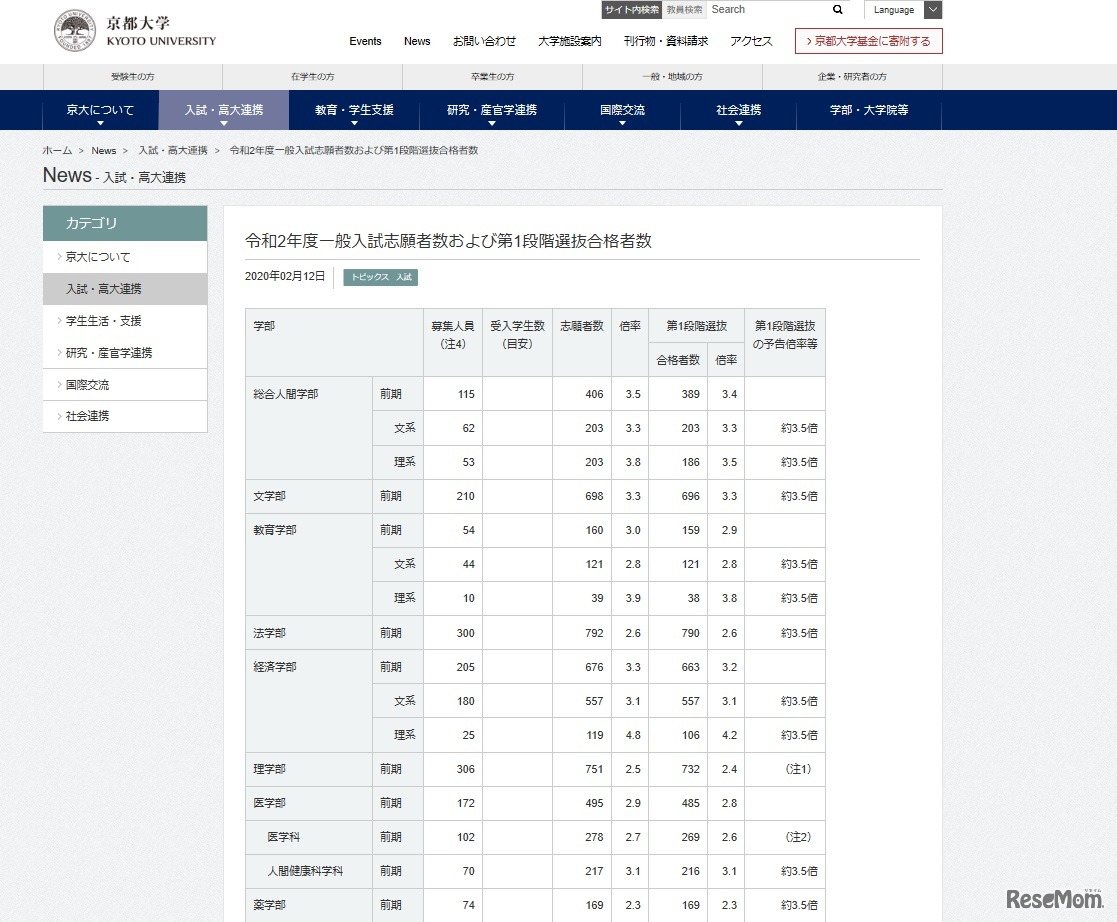Open the Events page link

tap(365, 42)
